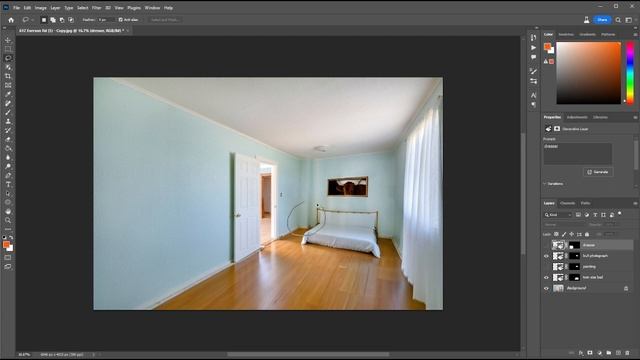Select the History Brush tool

coord(8,130)
